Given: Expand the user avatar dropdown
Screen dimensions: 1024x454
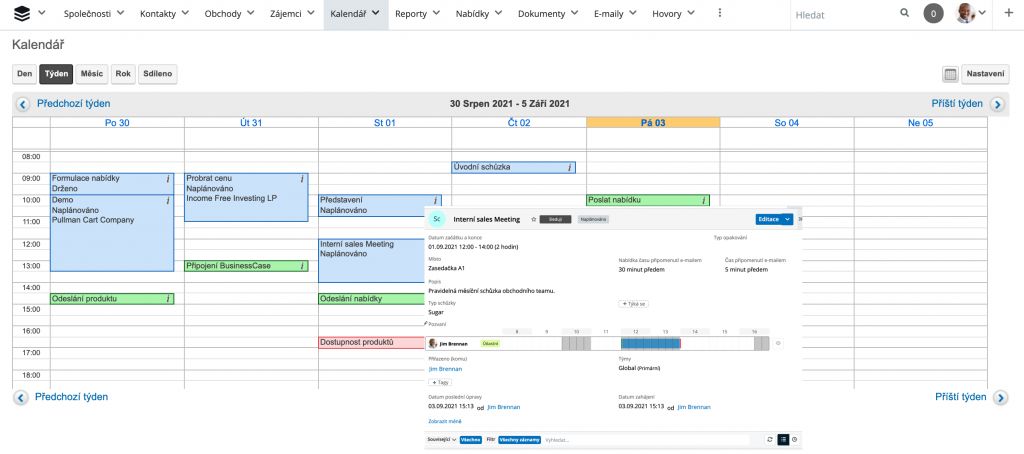Looking at the screenshot, I should [981, 14].
